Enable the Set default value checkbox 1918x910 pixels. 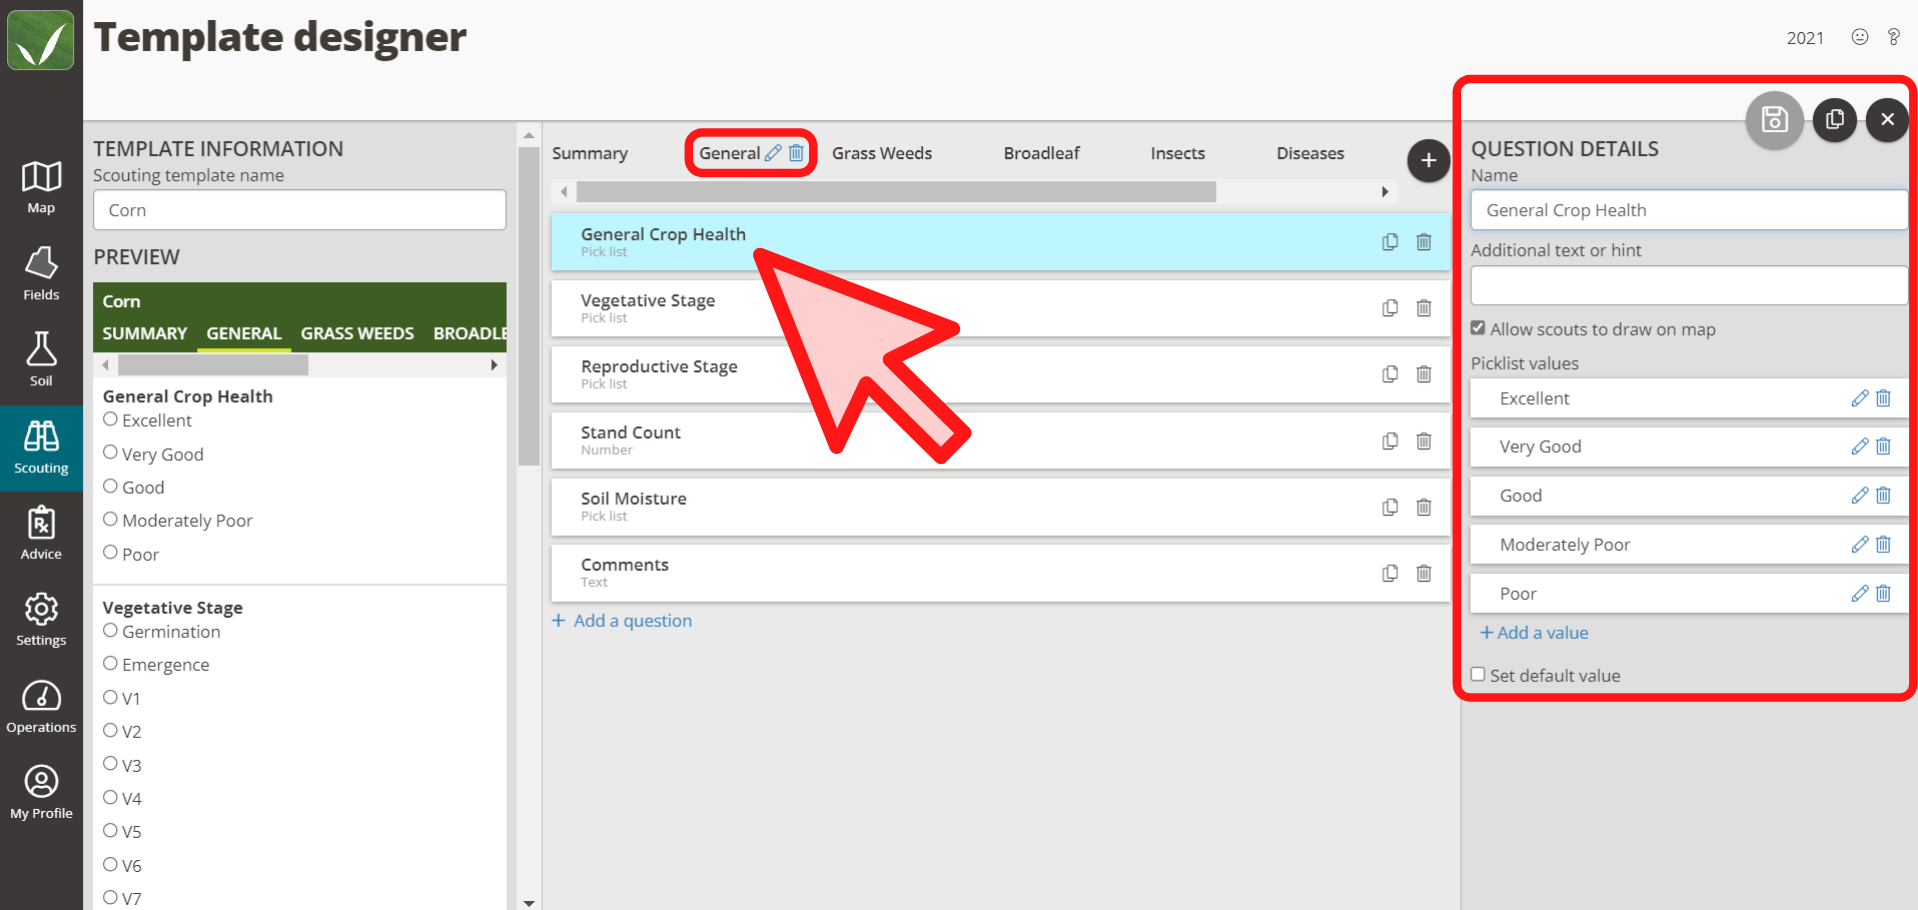[x=1478, y=674]
